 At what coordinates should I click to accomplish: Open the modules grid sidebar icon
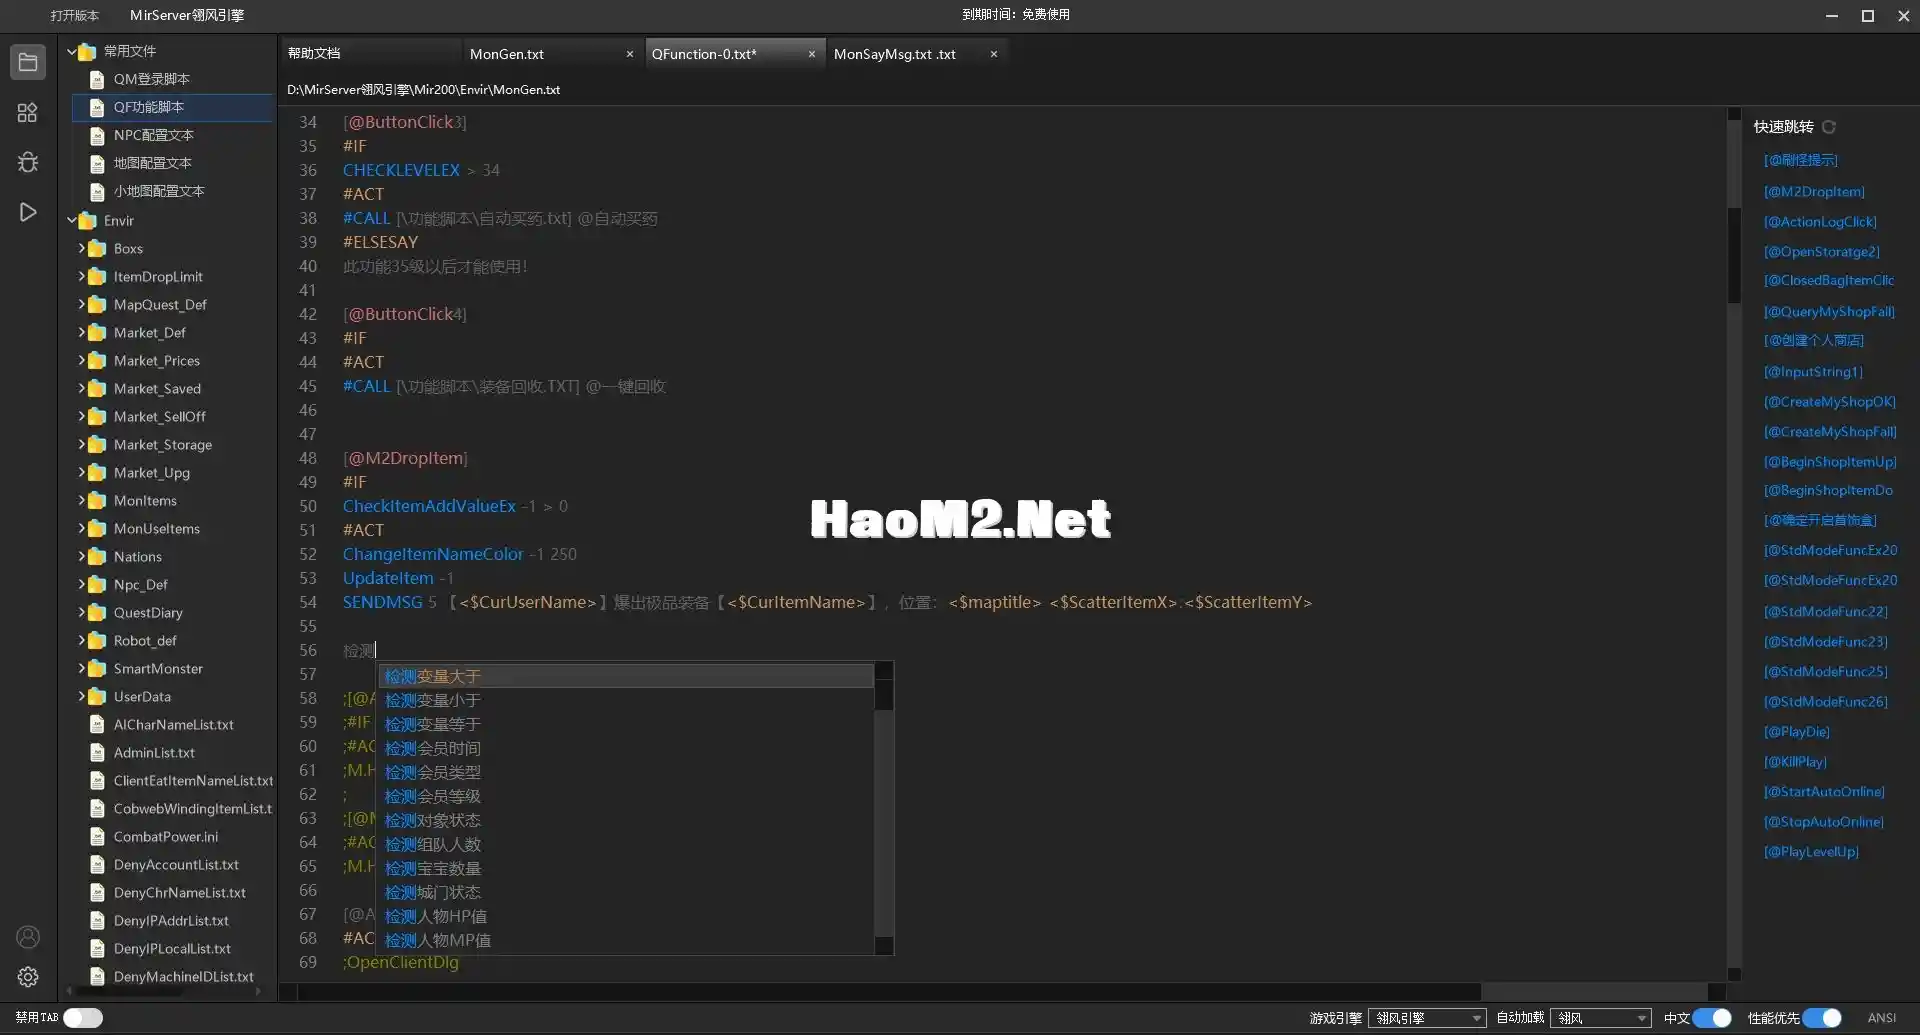click(28, 113)
